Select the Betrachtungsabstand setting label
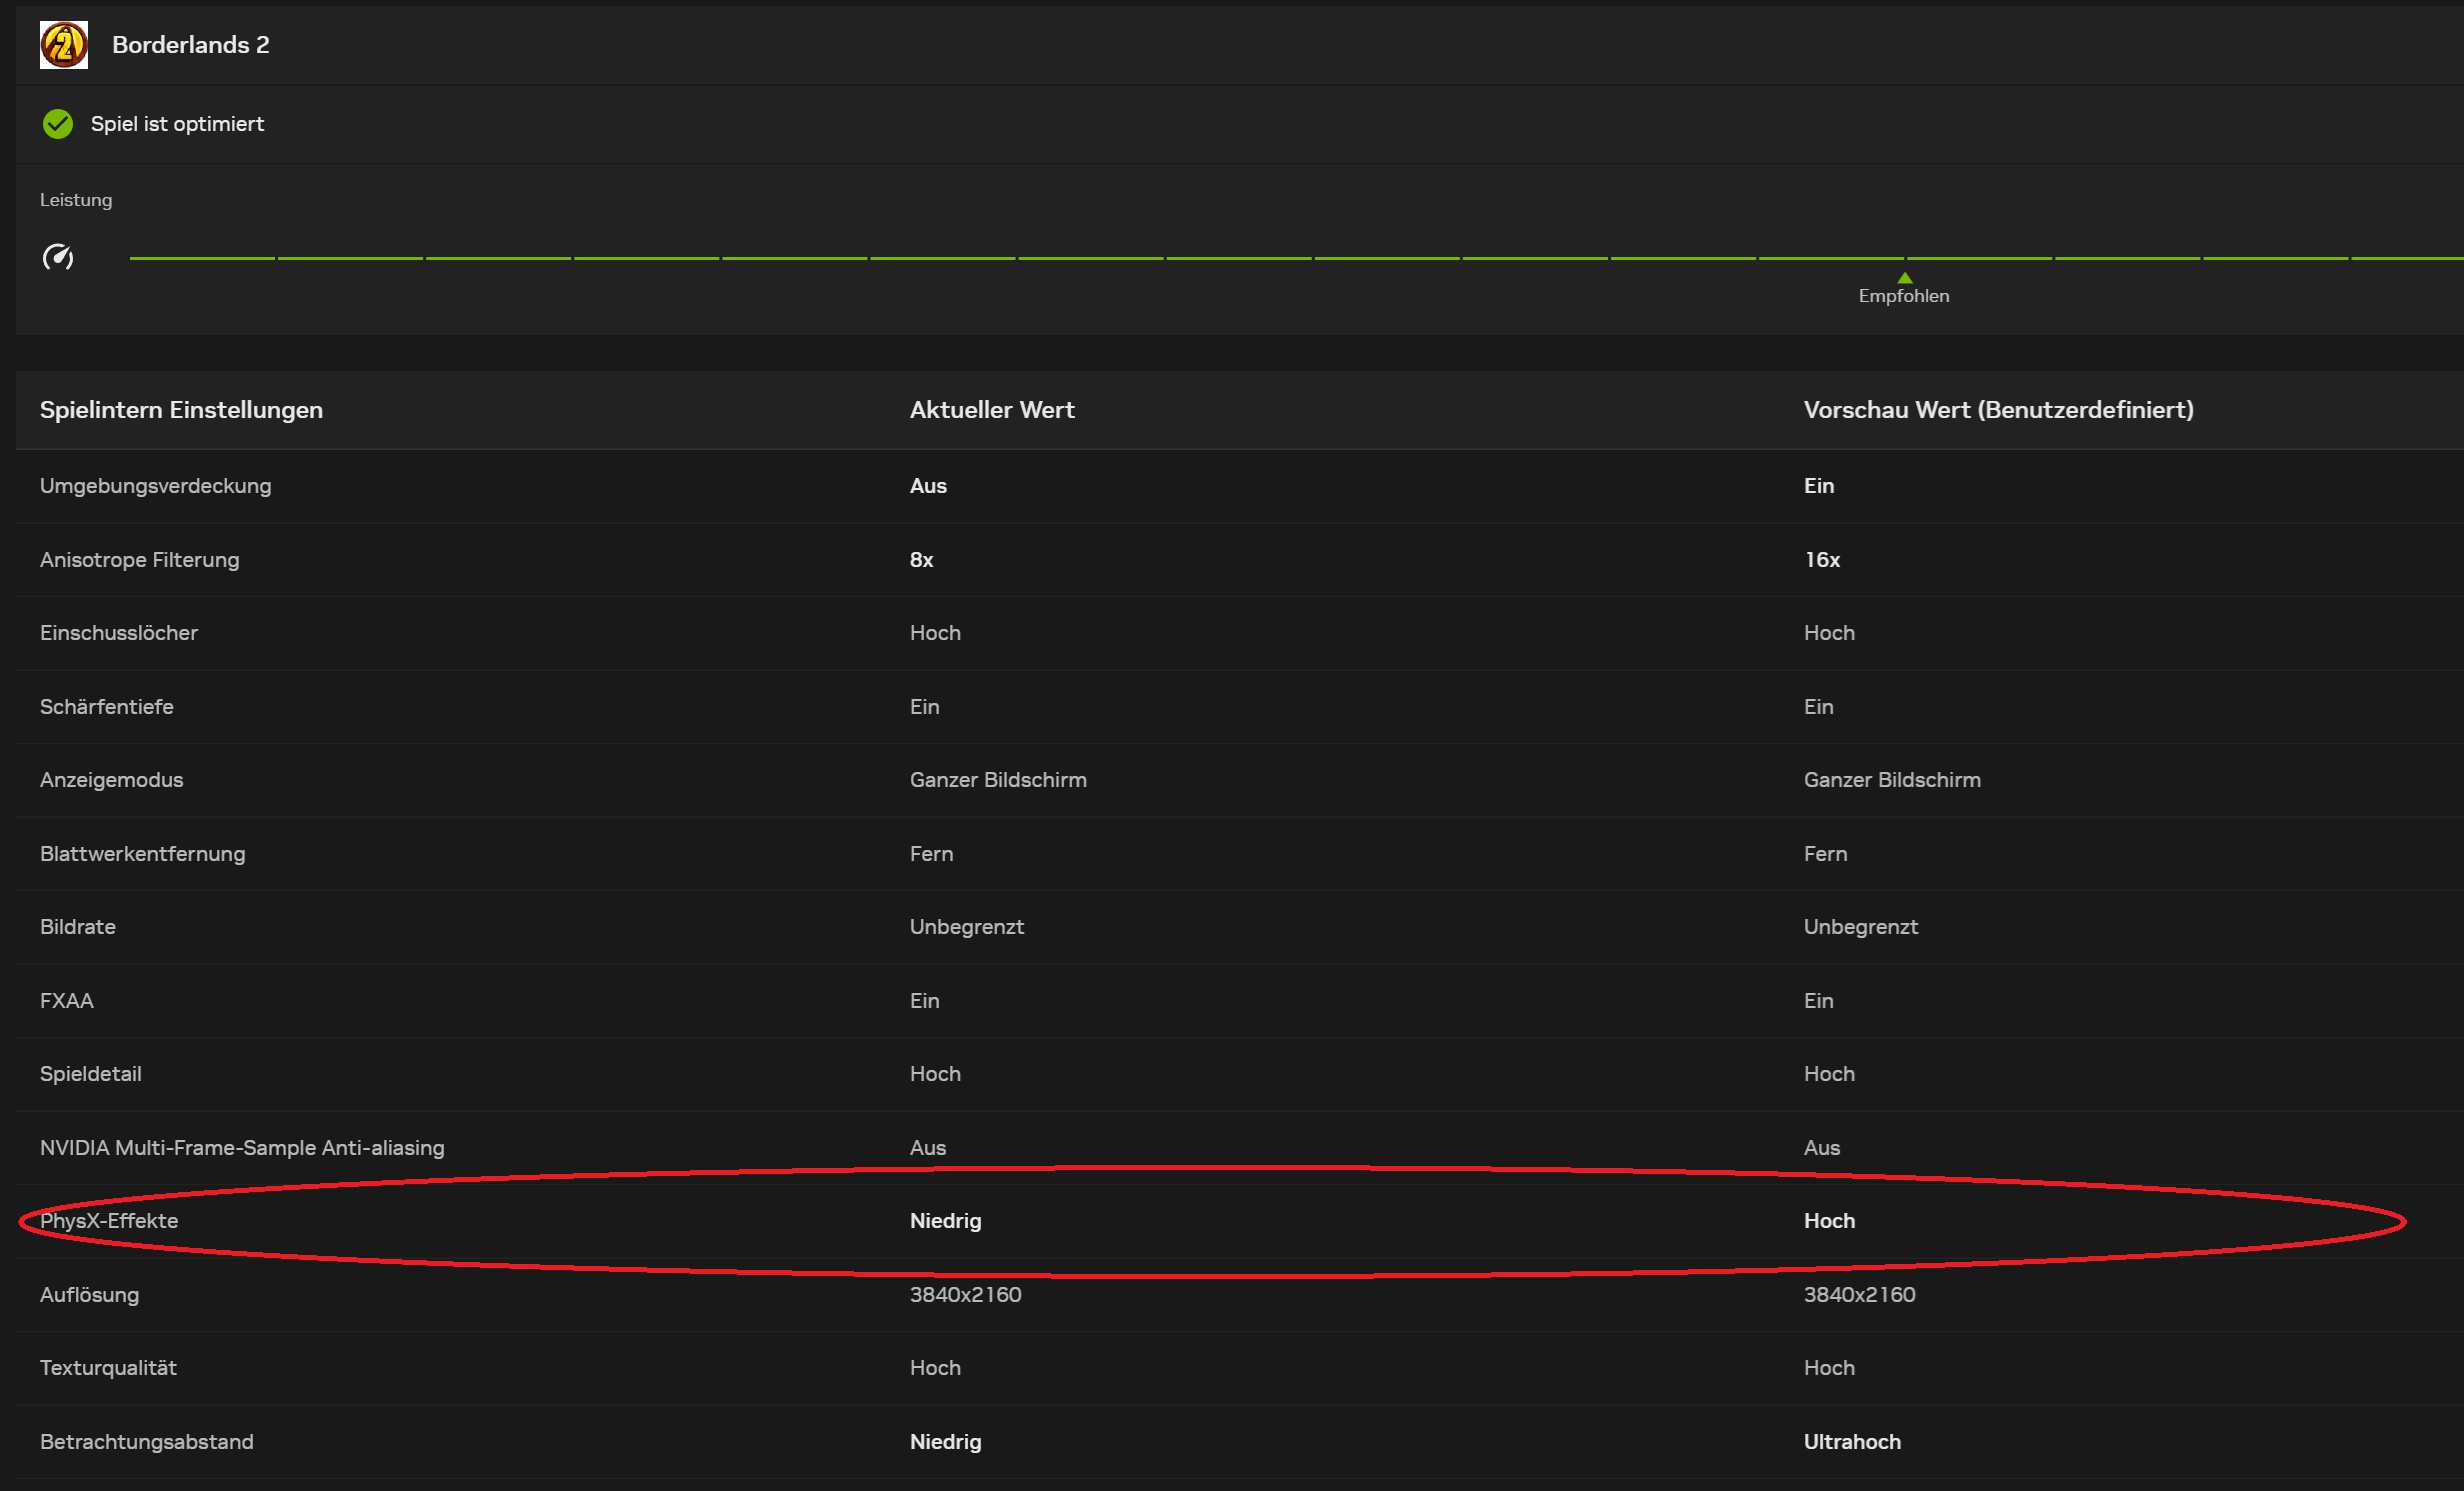Viewport: 2464px width, 1491px height. pyautogui.click(x=147, y=1442)
